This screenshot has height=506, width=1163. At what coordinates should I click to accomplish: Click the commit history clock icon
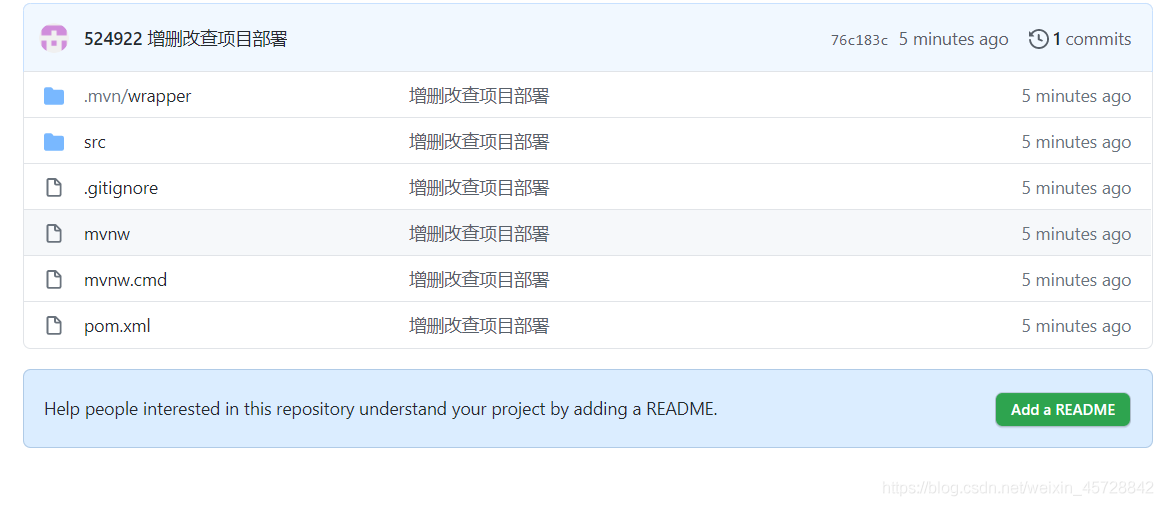tap(1038, 39)
